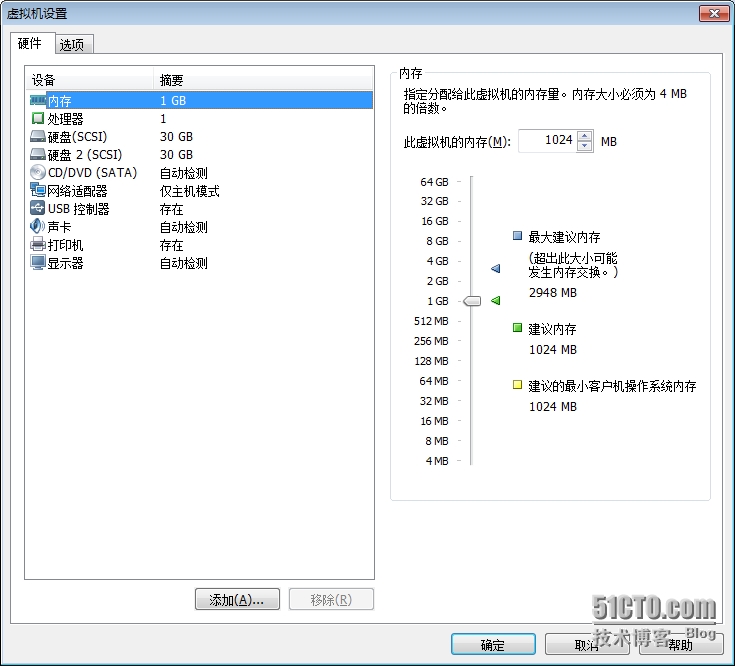This screenshot has width=735, height=666.
Task: Click the blue 最大建议内存 legend square
Action: [x=518, y=236]
